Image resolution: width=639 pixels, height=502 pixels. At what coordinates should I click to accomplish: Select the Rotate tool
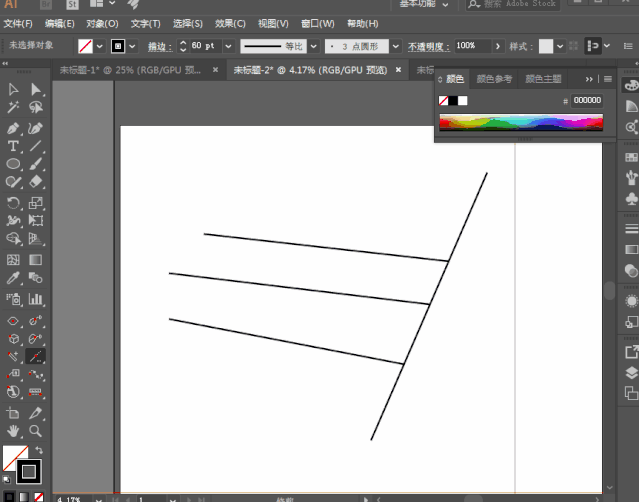click(13, 203)
